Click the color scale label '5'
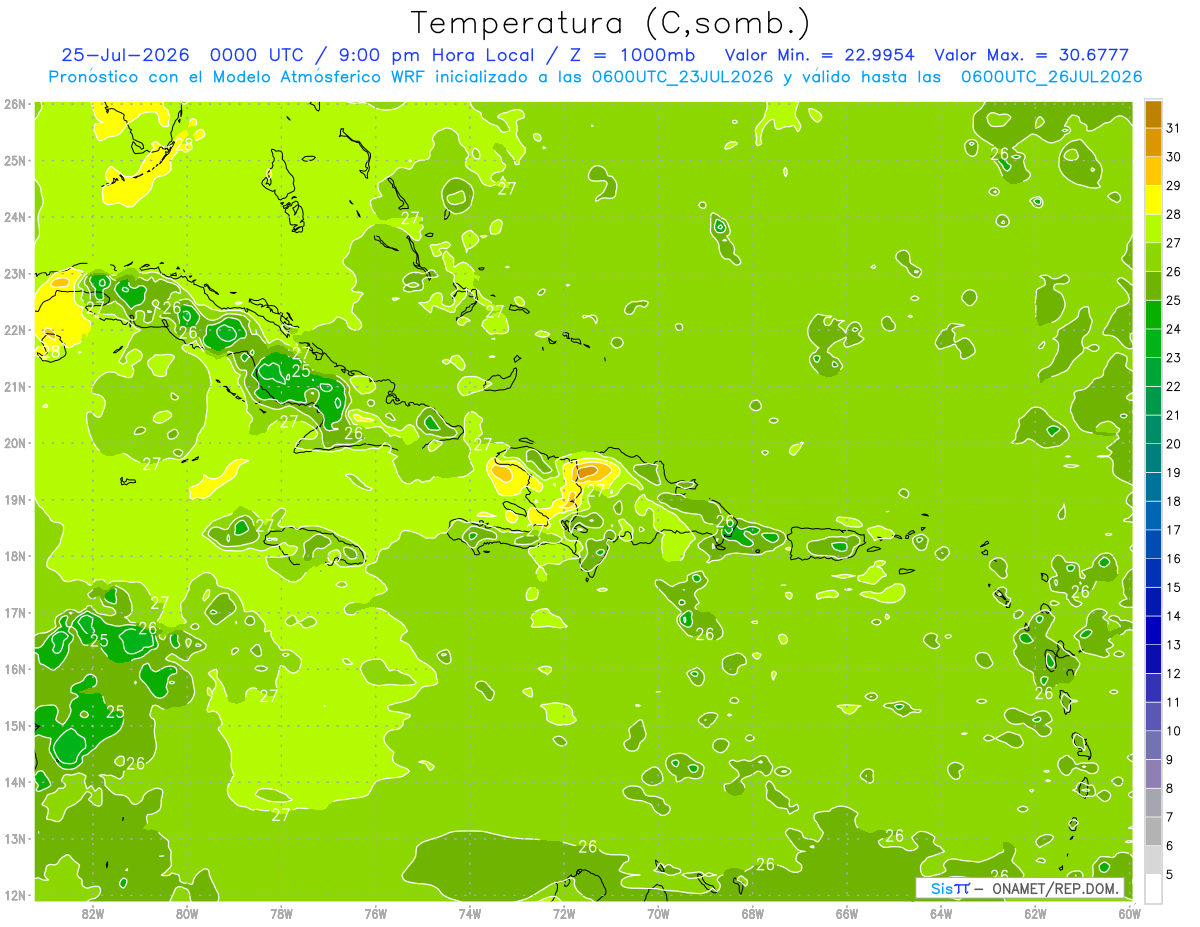Viewport: 1200px width, 927px height. coord(1170,875)
